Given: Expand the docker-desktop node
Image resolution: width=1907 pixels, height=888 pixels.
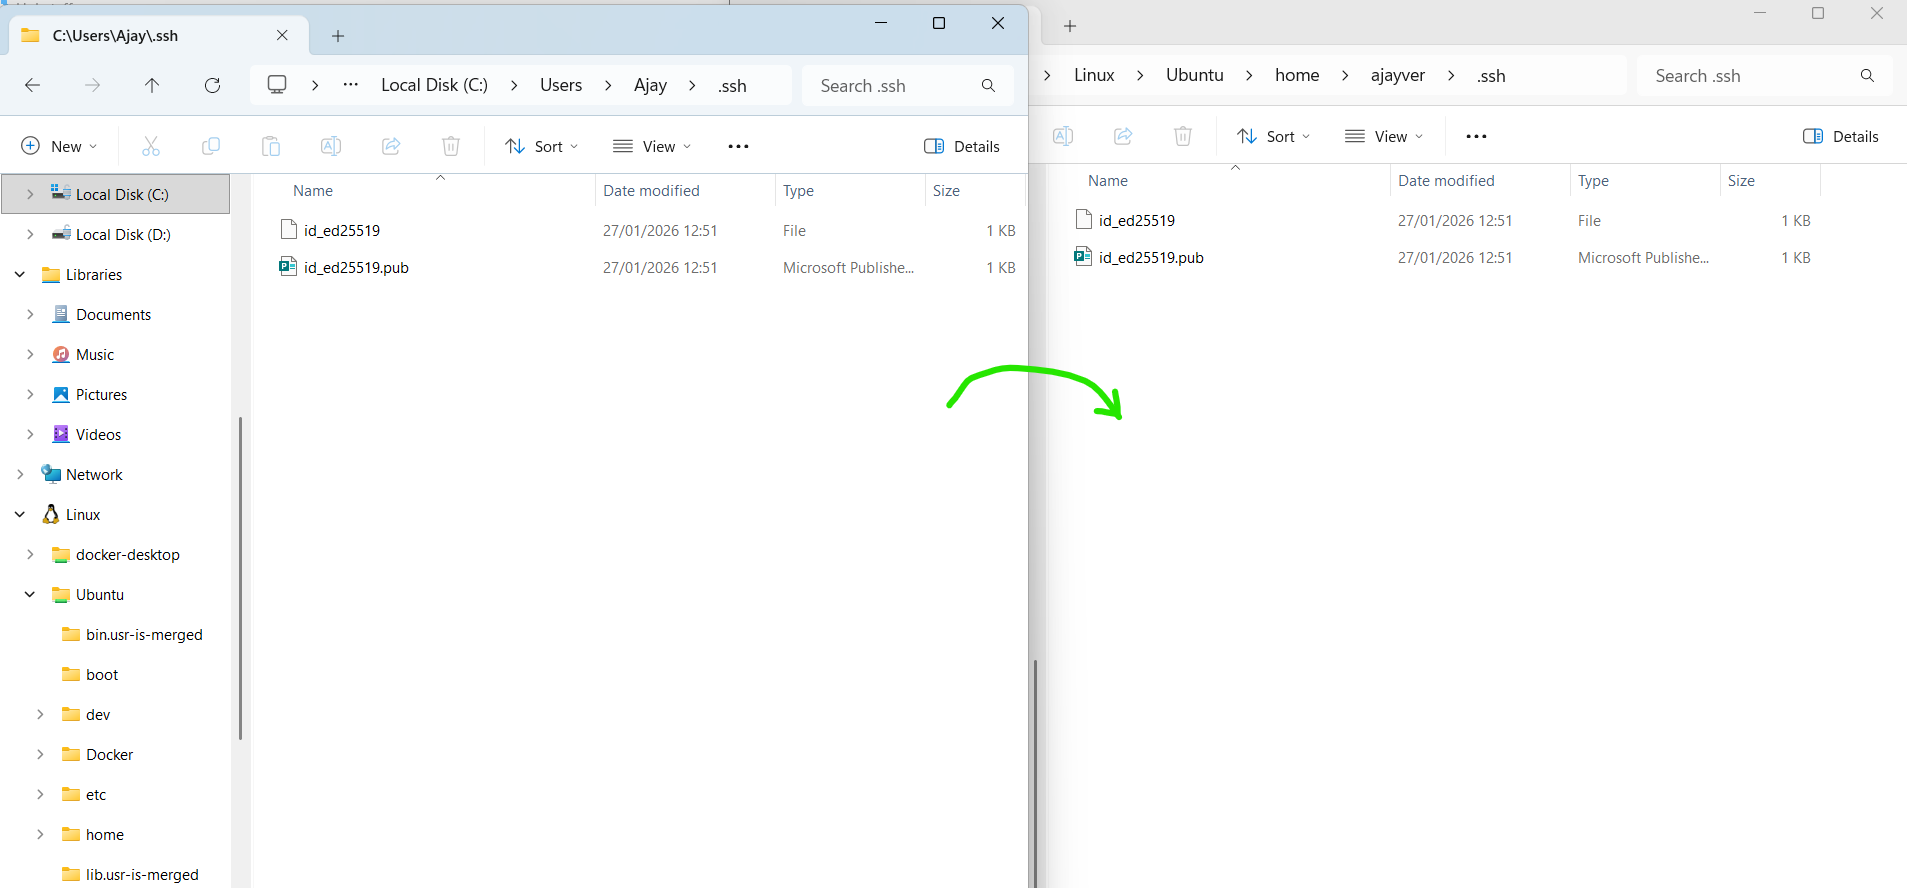Looking at the screenshot, I should pyautogui.click(x=30, y=554).
